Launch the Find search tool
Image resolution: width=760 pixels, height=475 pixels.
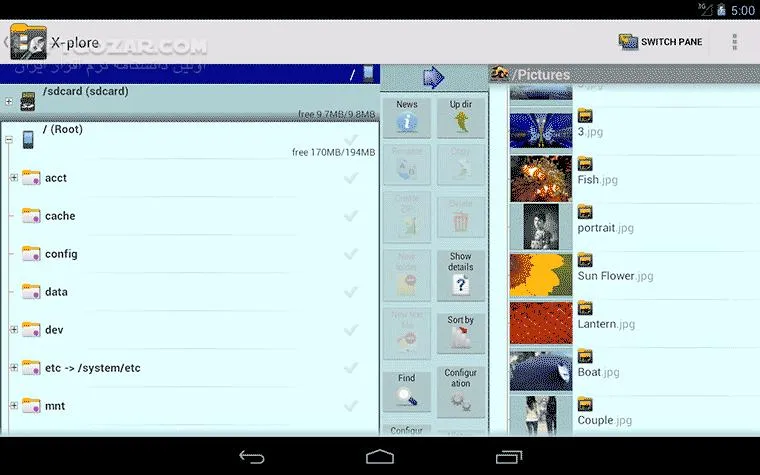pyautogui.click(x=407, y=391)
